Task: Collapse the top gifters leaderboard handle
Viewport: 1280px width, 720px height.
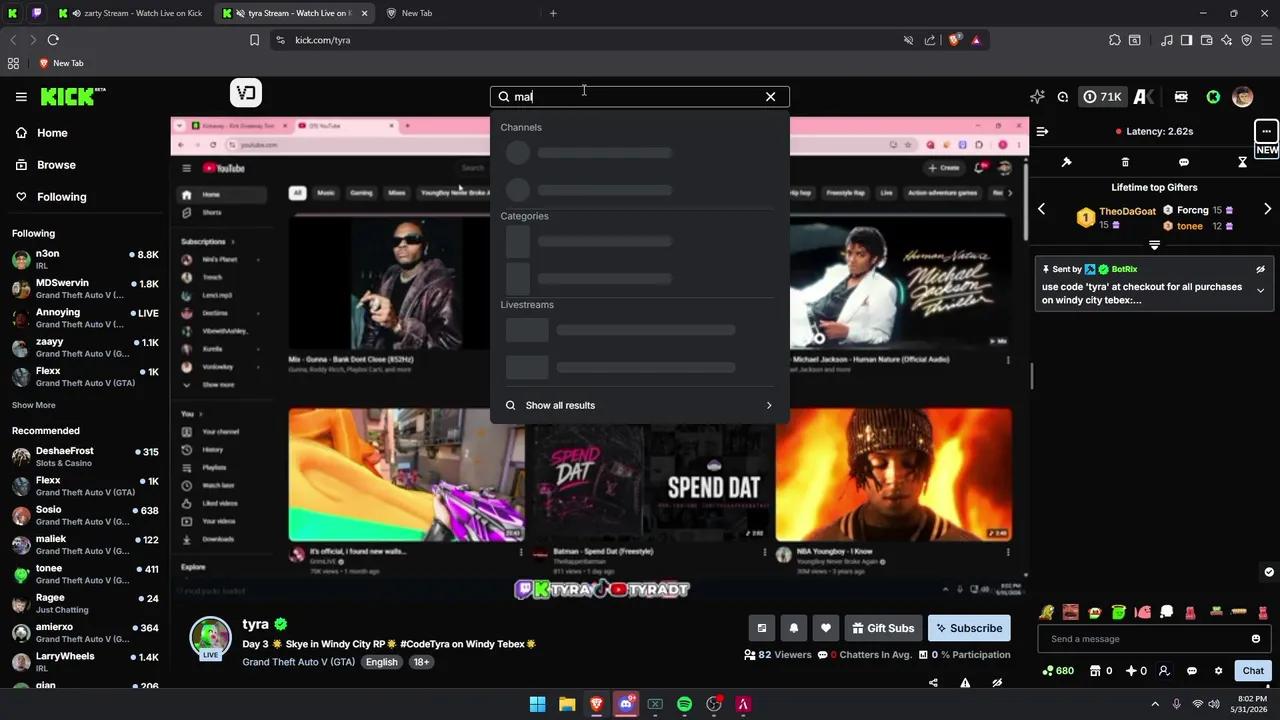Action: pos(1154,245)
